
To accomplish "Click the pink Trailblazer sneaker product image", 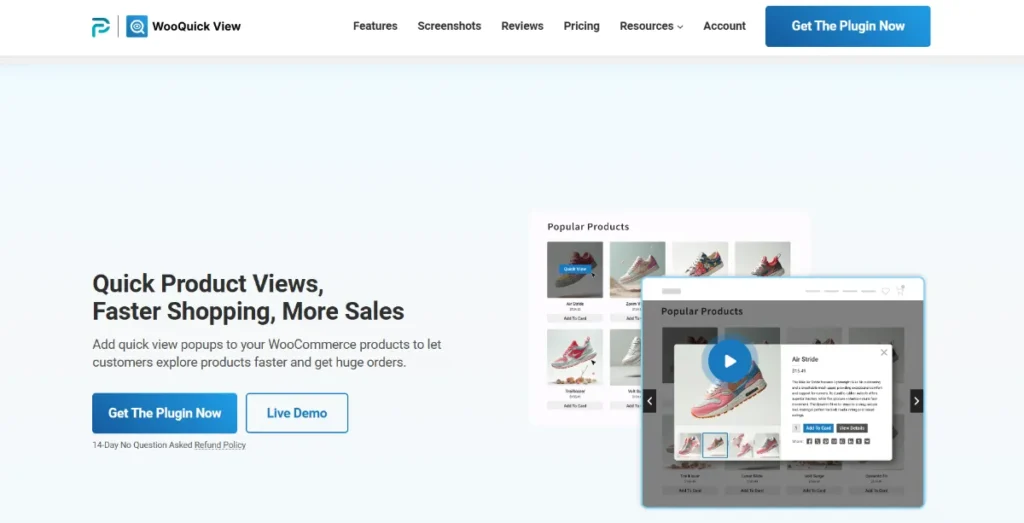I will tap(575, 357).
